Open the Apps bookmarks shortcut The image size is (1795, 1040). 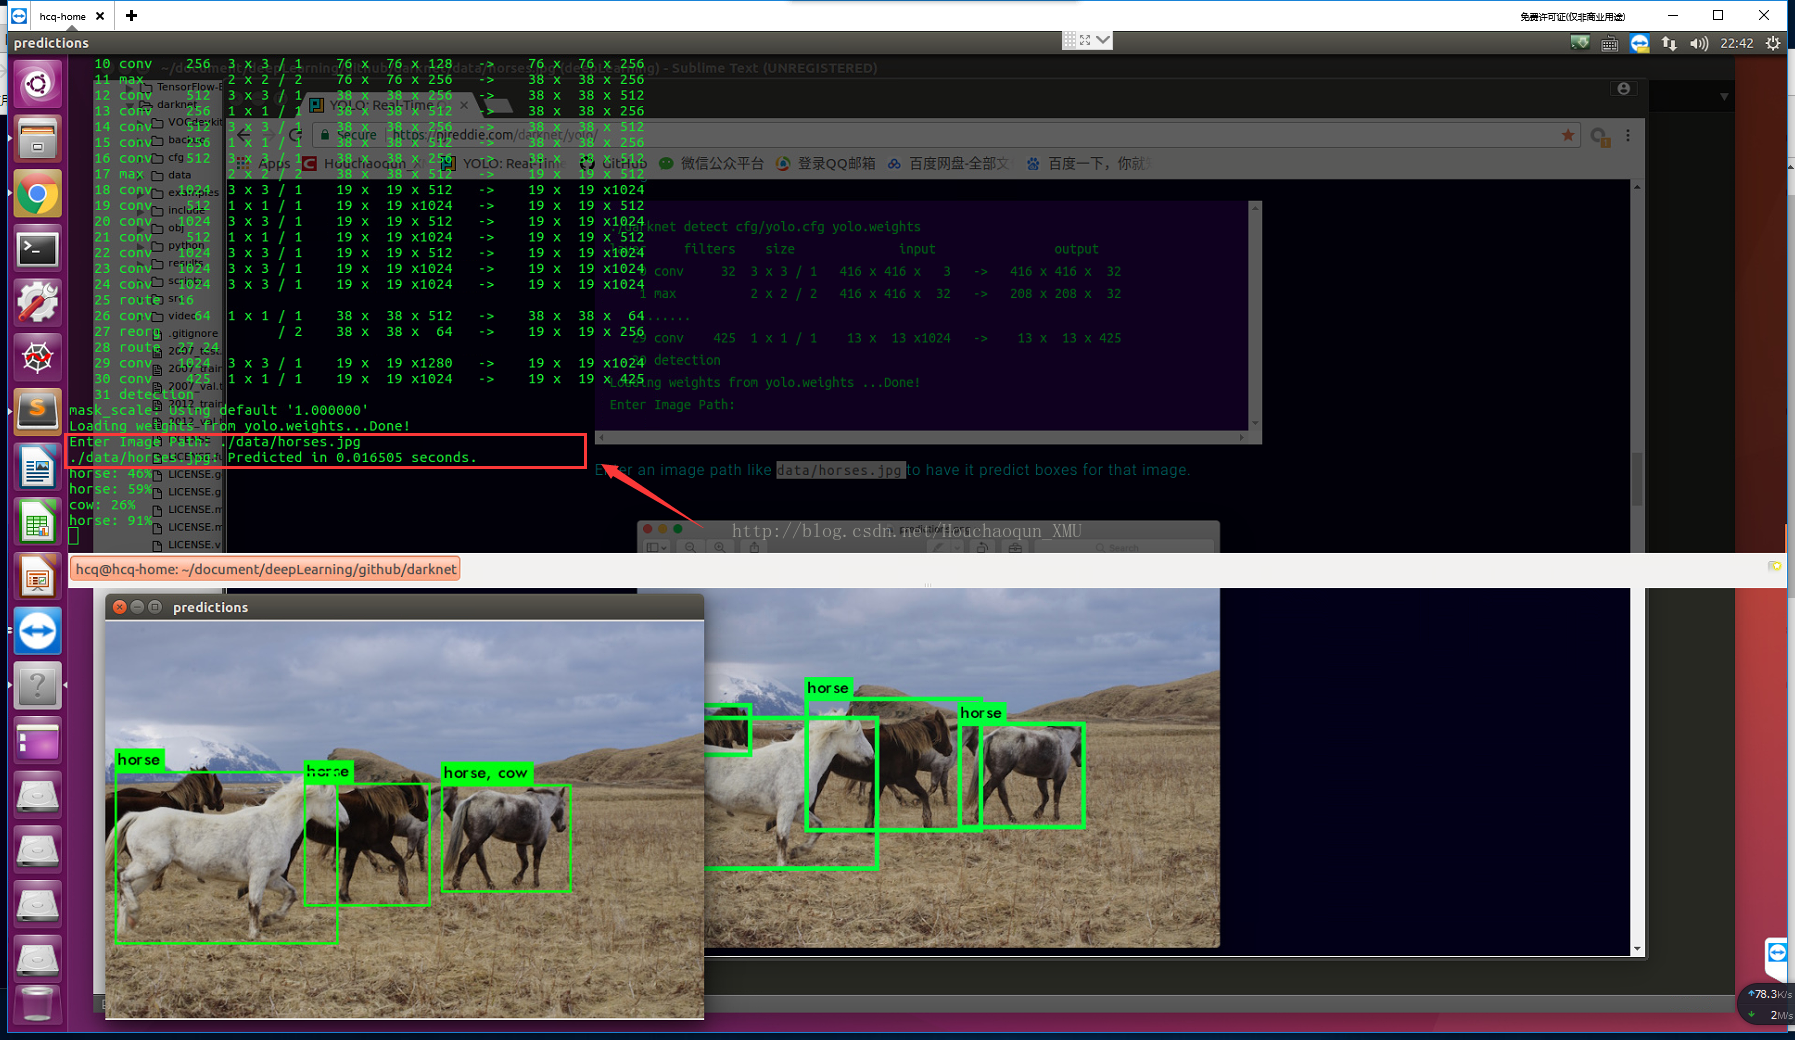(264, 163)
